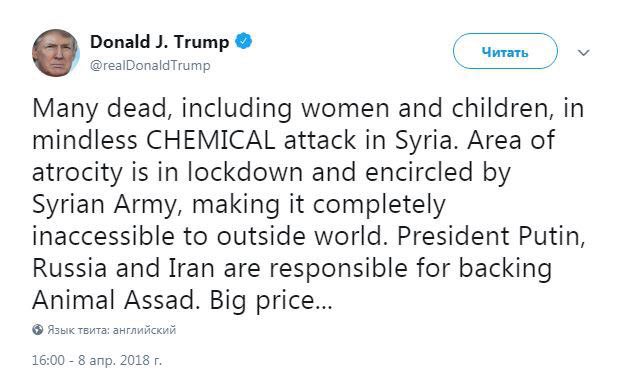624x379 pixels.
Task: Click the first line starting Many dead
Action: (308, 108)
